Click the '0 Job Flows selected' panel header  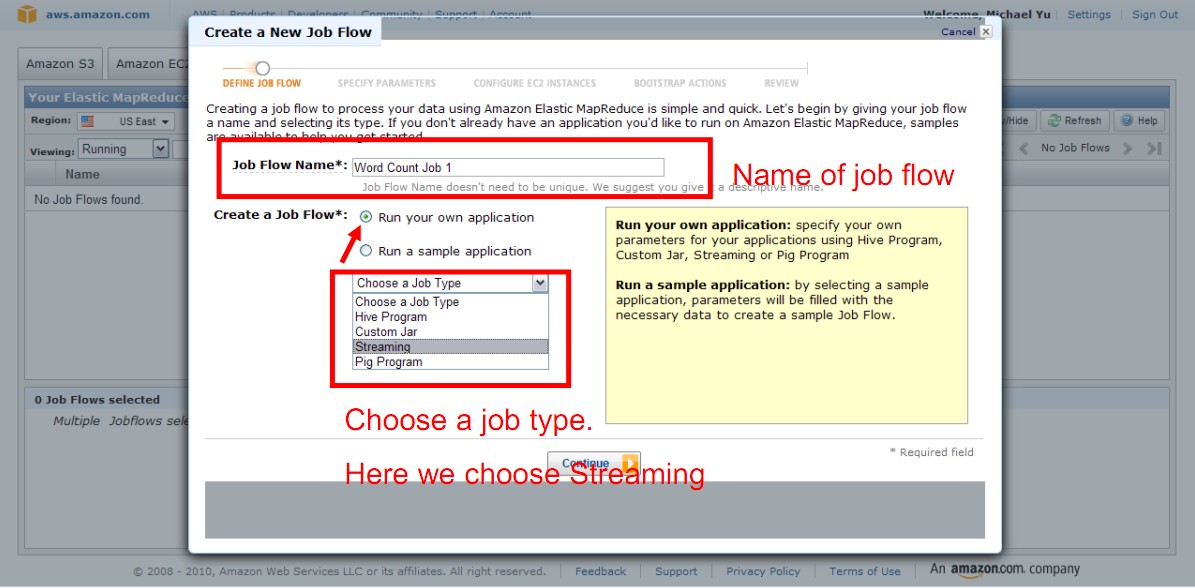click(97, 400)
